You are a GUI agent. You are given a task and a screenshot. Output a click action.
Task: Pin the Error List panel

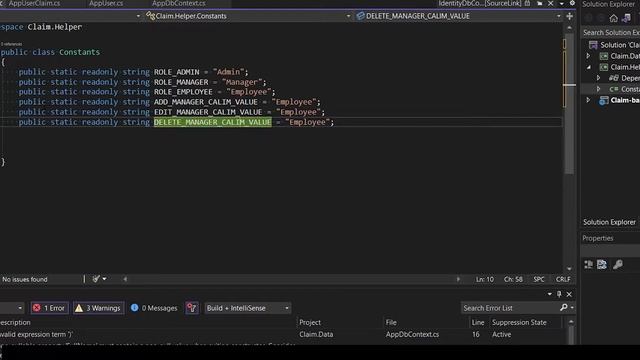click(559, 294)
